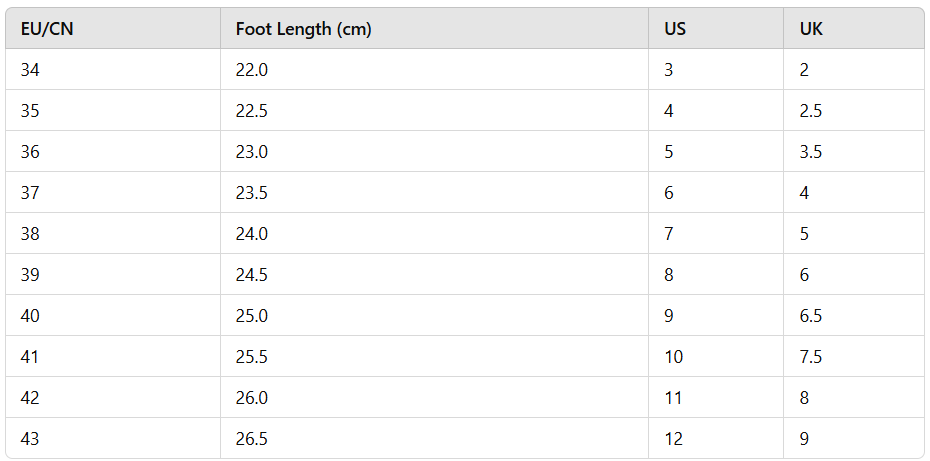The image size is (930, 461).
Task: Select the 22.5 foot length cell
Action: tap(252, 111)
